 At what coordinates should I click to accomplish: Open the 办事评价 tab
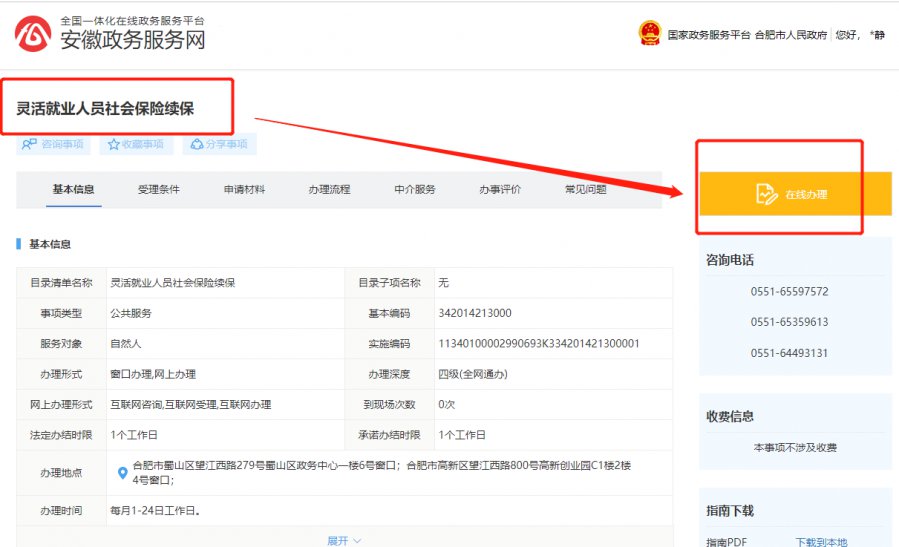tap(499, 189)
